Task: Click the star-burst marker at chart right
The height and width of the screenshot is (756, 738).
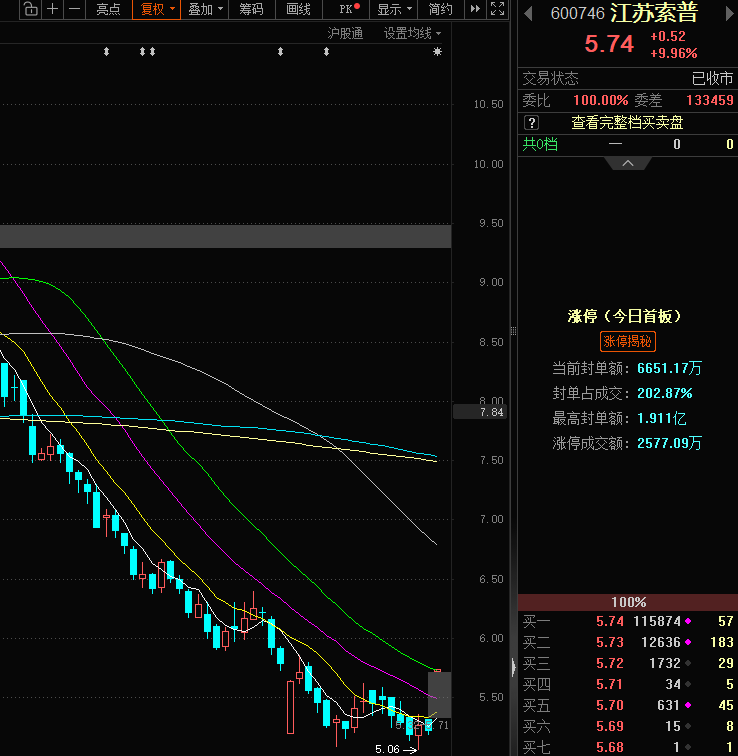Action: [x=437, y=52]
